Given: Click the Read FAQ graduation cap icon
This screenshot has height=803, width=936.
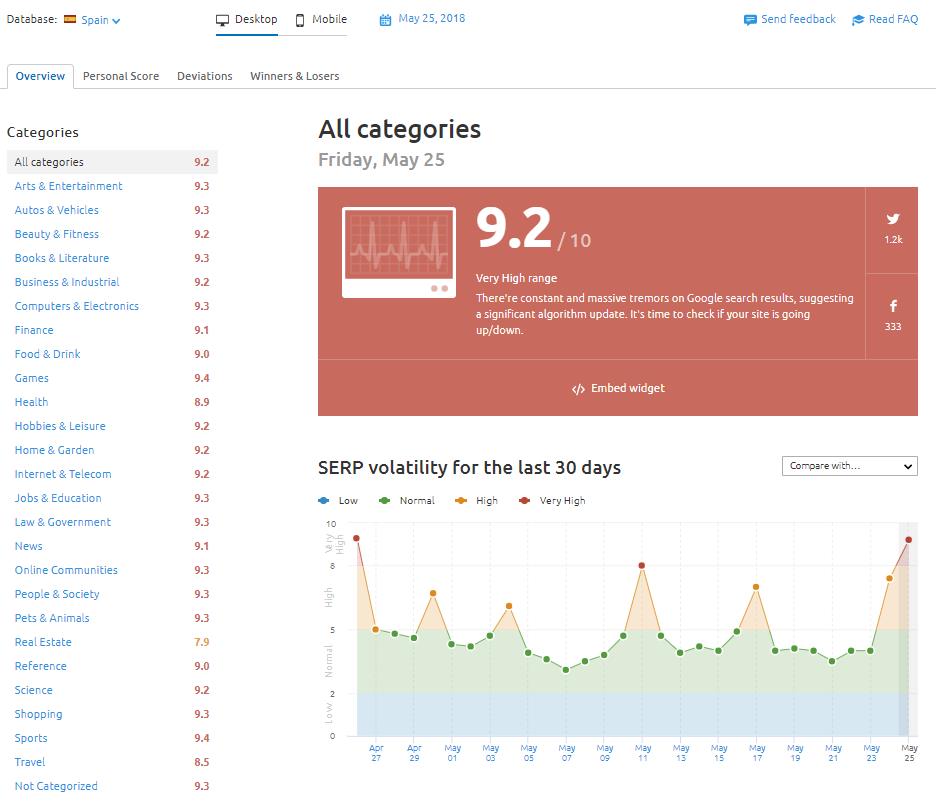Looking at the screenshot, I should pyautogui.click(x=858, y=20).
